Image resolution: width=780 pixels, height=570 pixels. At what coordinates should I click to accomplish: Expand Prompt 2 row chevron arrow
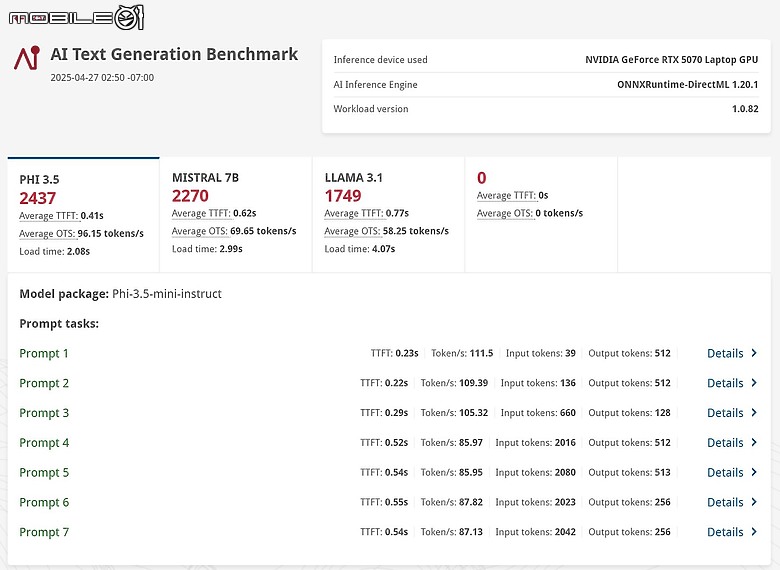pyautogui.click(x=754, y=383)
